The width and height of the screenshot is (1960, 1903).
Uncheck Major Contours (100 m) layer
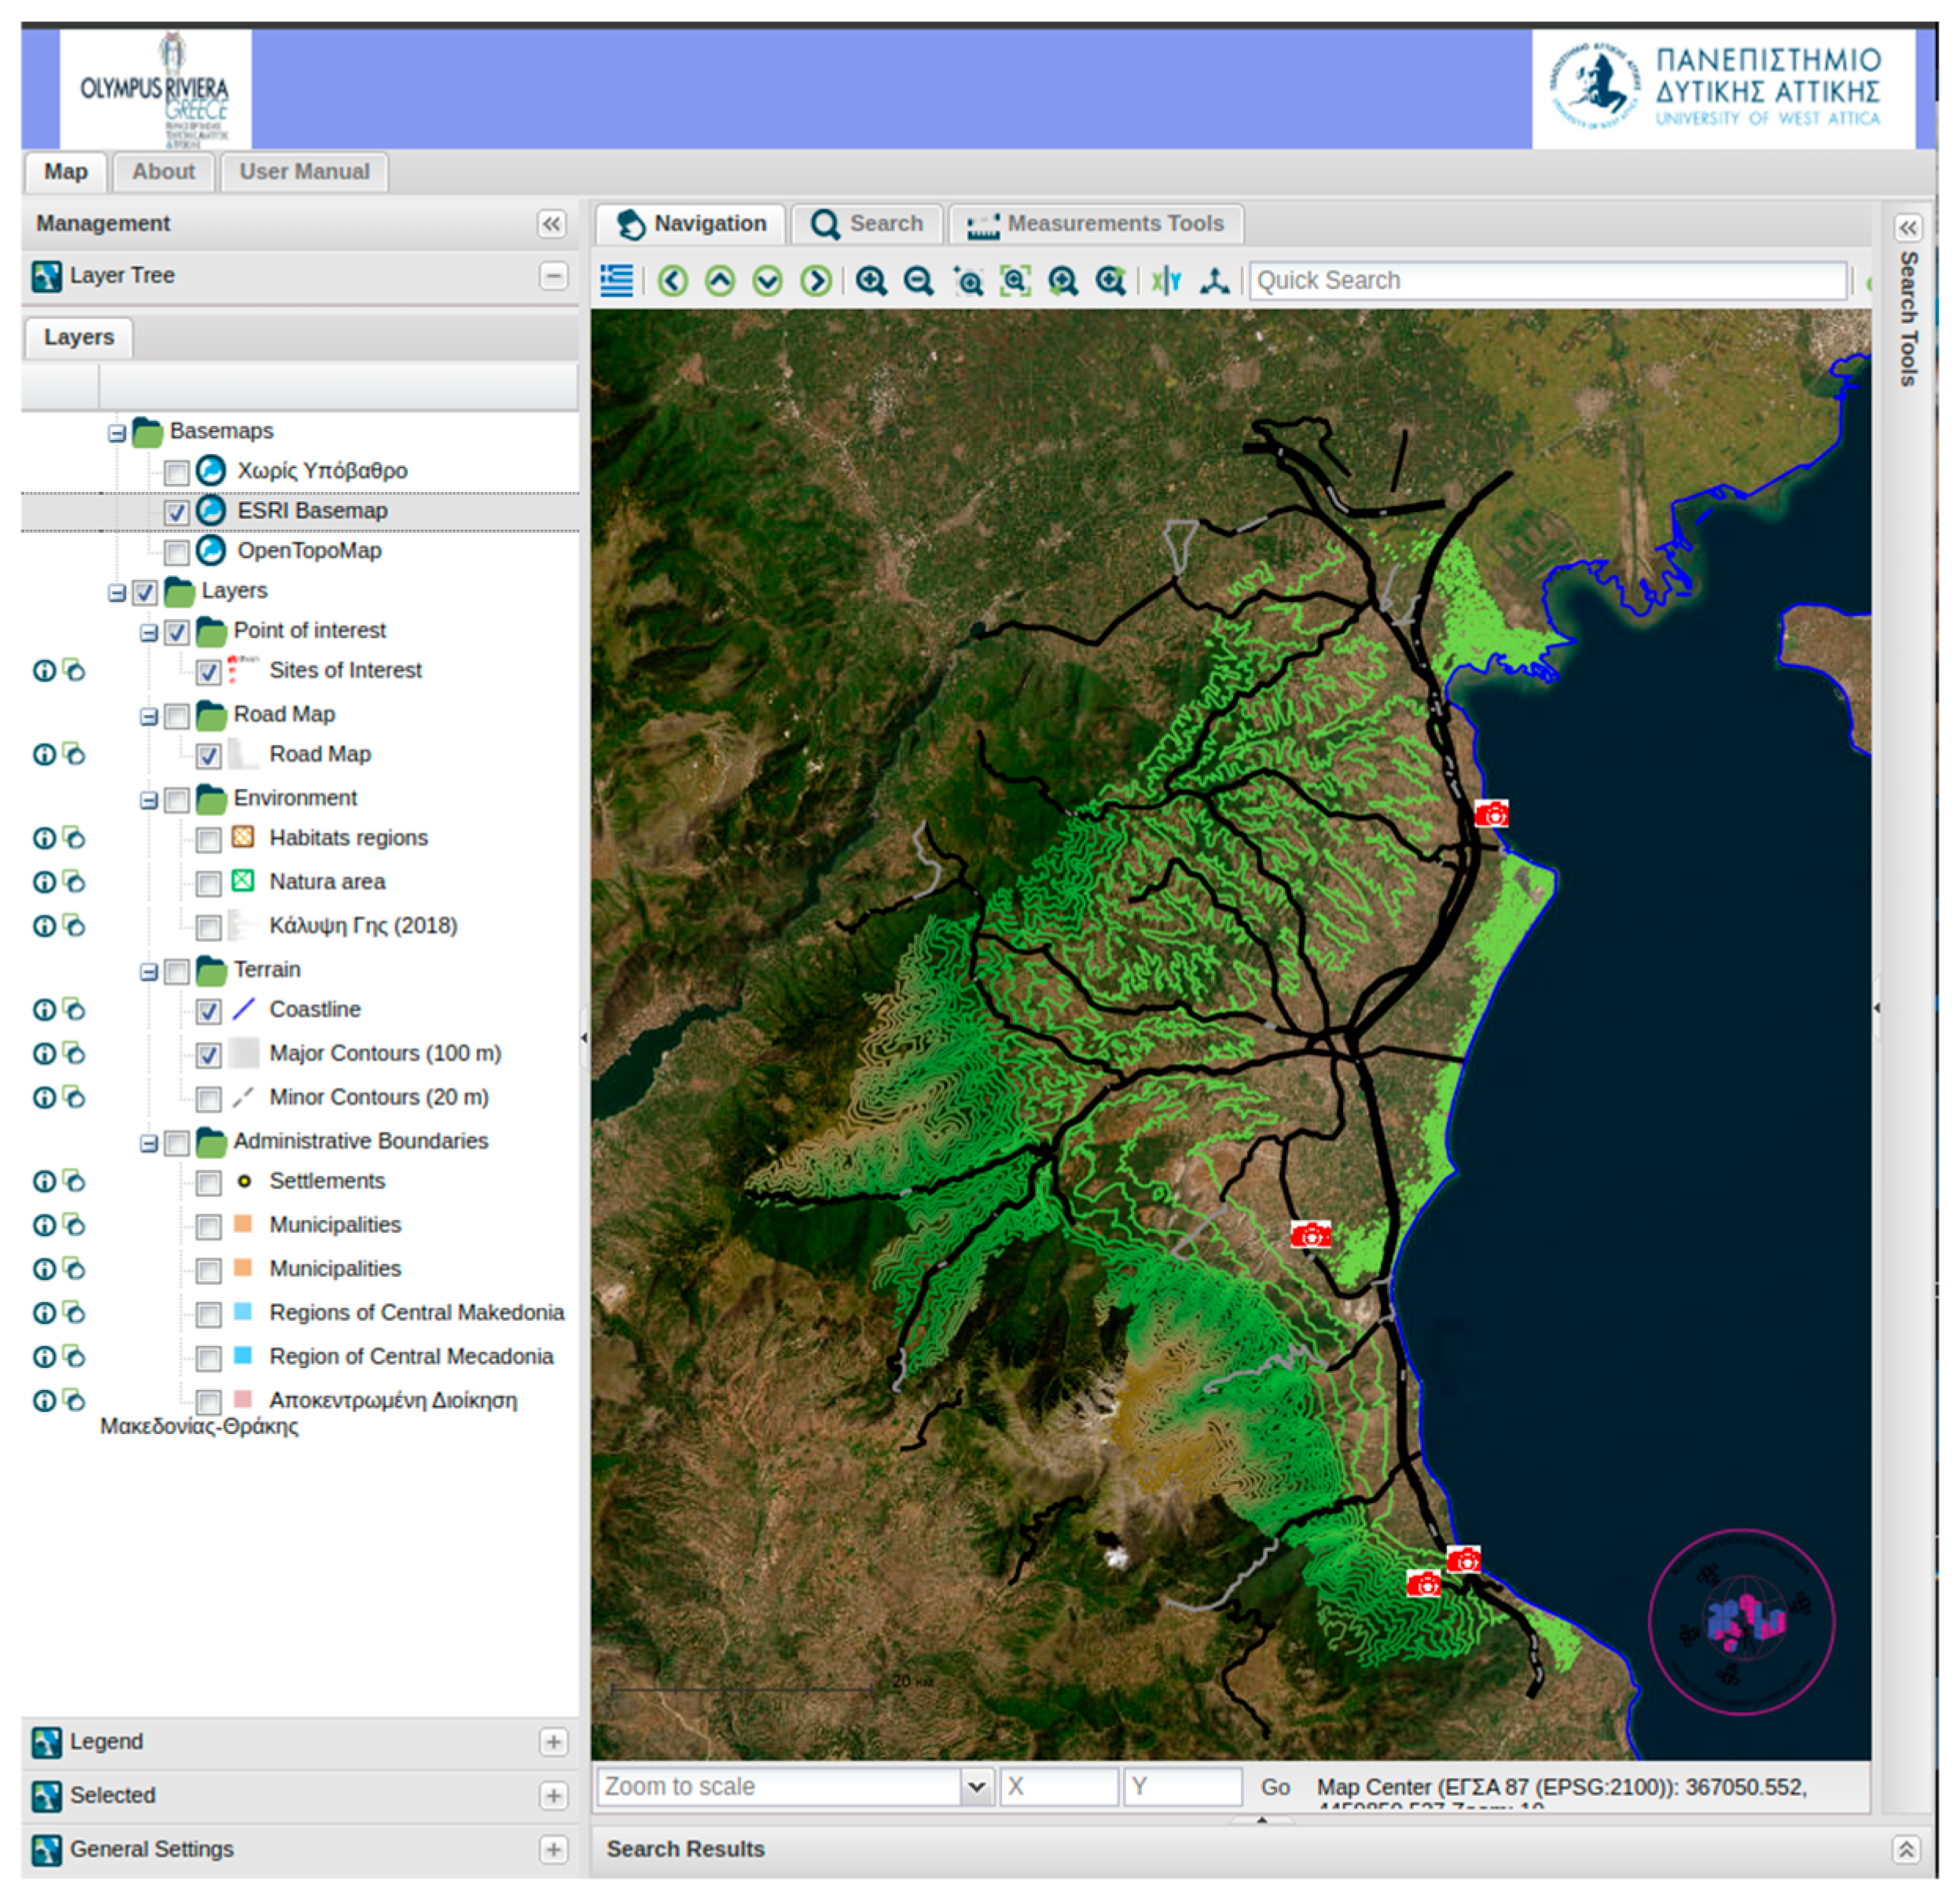pyautogui.click(x=208, y=1055)
